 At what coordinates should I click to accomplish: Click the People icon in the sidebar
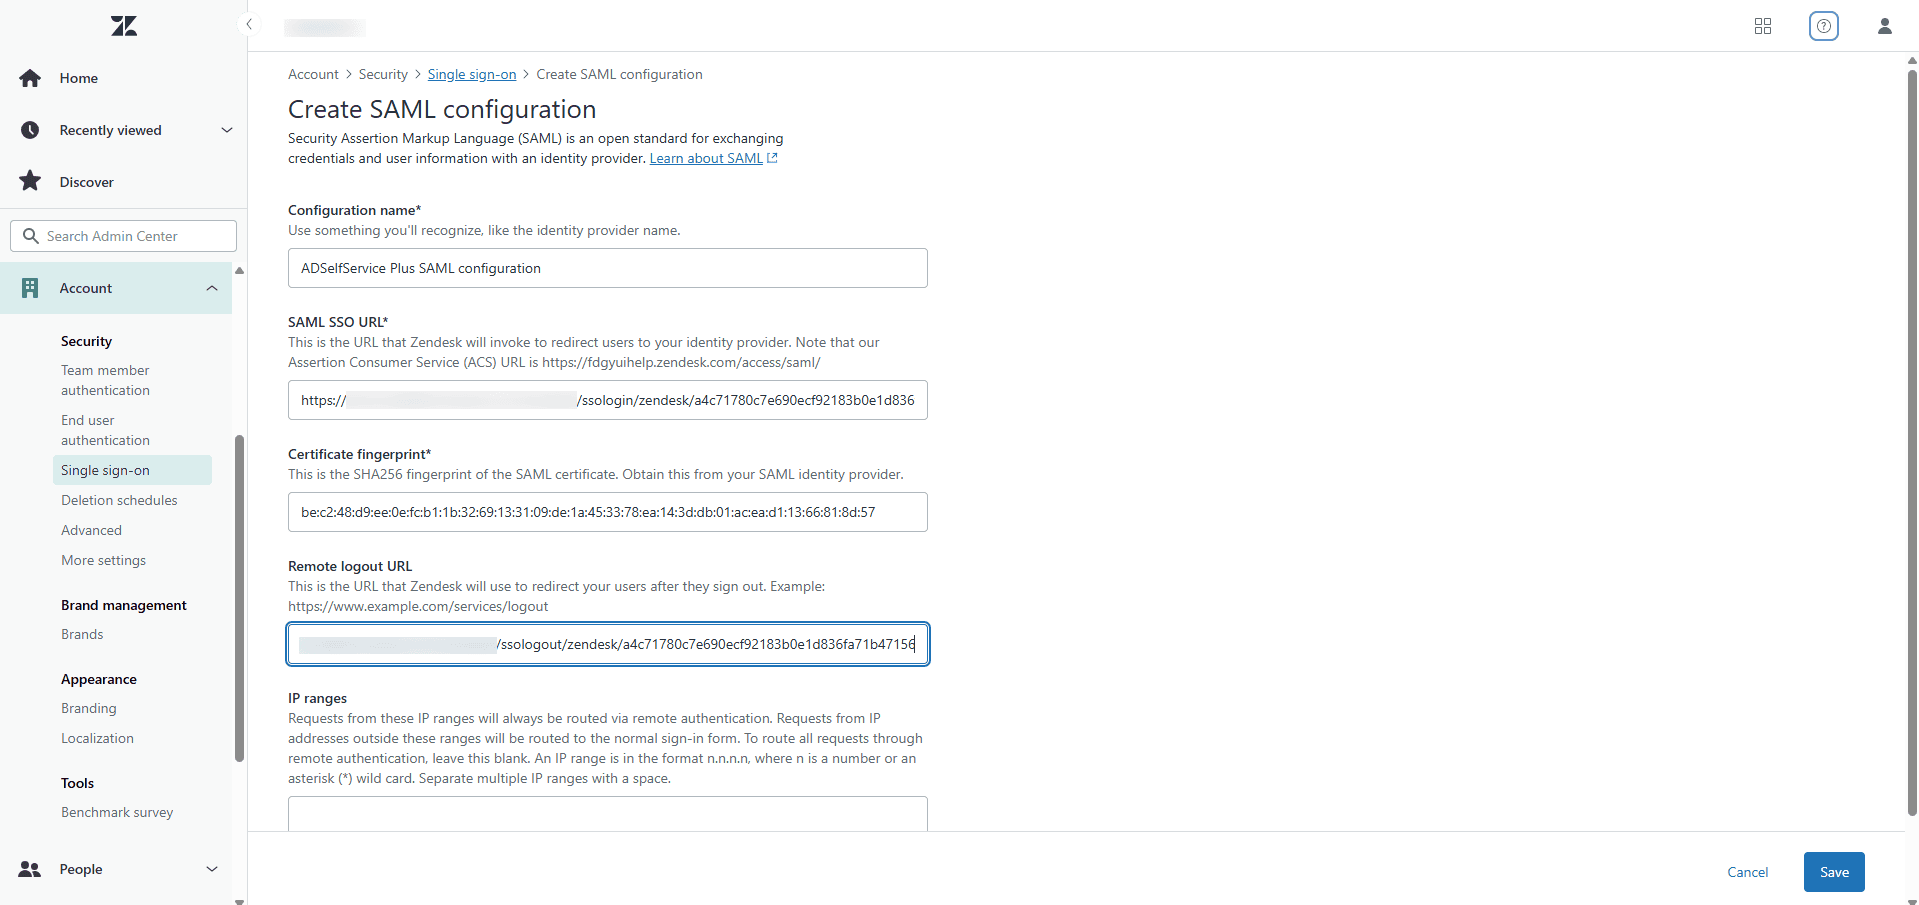(x=30, y=869)
